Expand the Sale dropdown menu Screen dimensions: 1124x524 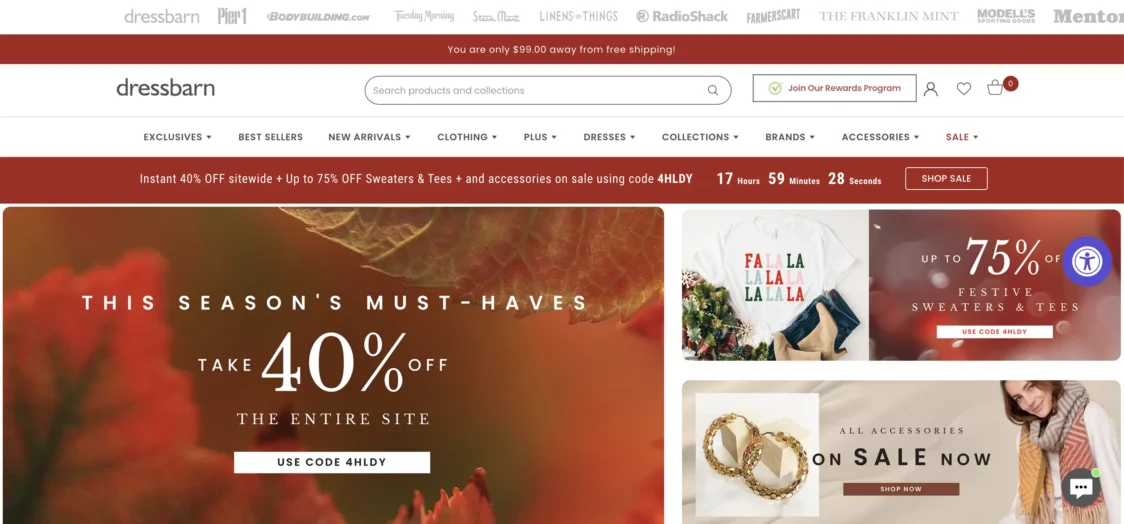pos(961,137)
